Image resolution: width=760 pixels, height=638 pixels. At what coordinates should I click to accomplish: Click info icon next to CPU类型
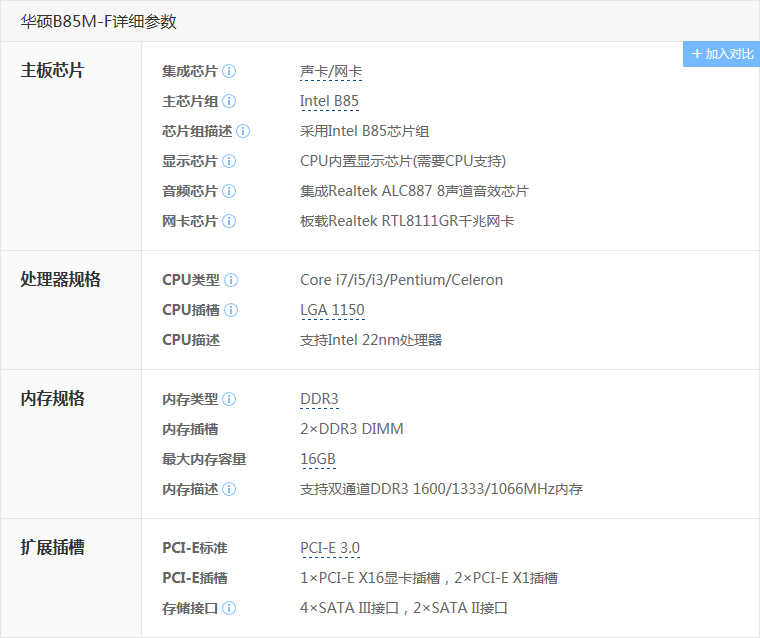(231, 280)
